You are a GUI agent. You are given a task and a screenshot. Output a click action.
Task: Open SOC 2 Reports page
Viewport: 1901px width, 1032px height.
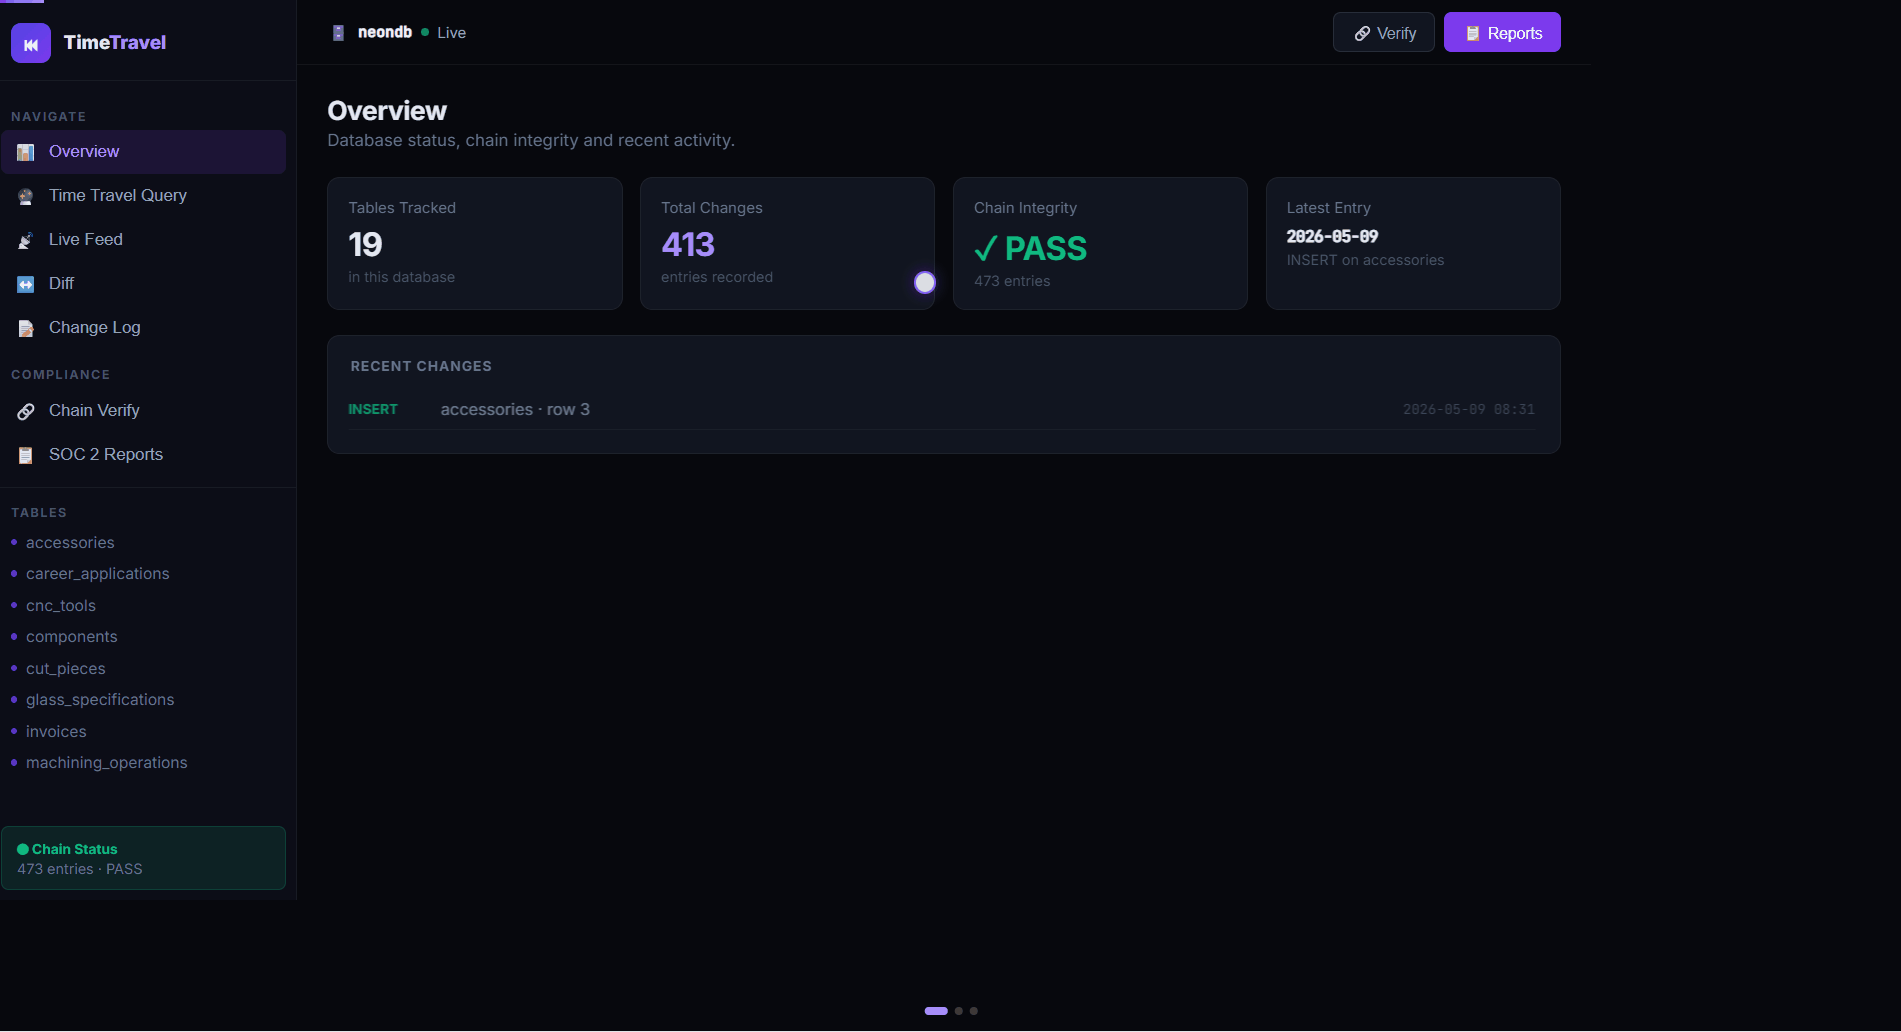pyautogui.click(x=143, y=455)
